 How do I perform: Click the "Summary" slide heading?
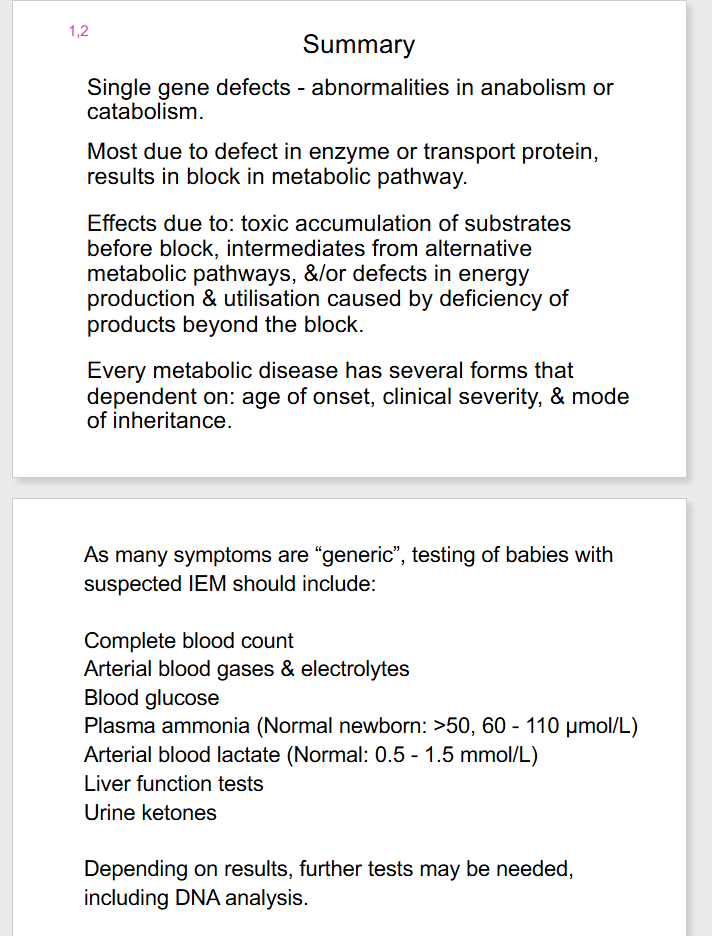[358, 44]
